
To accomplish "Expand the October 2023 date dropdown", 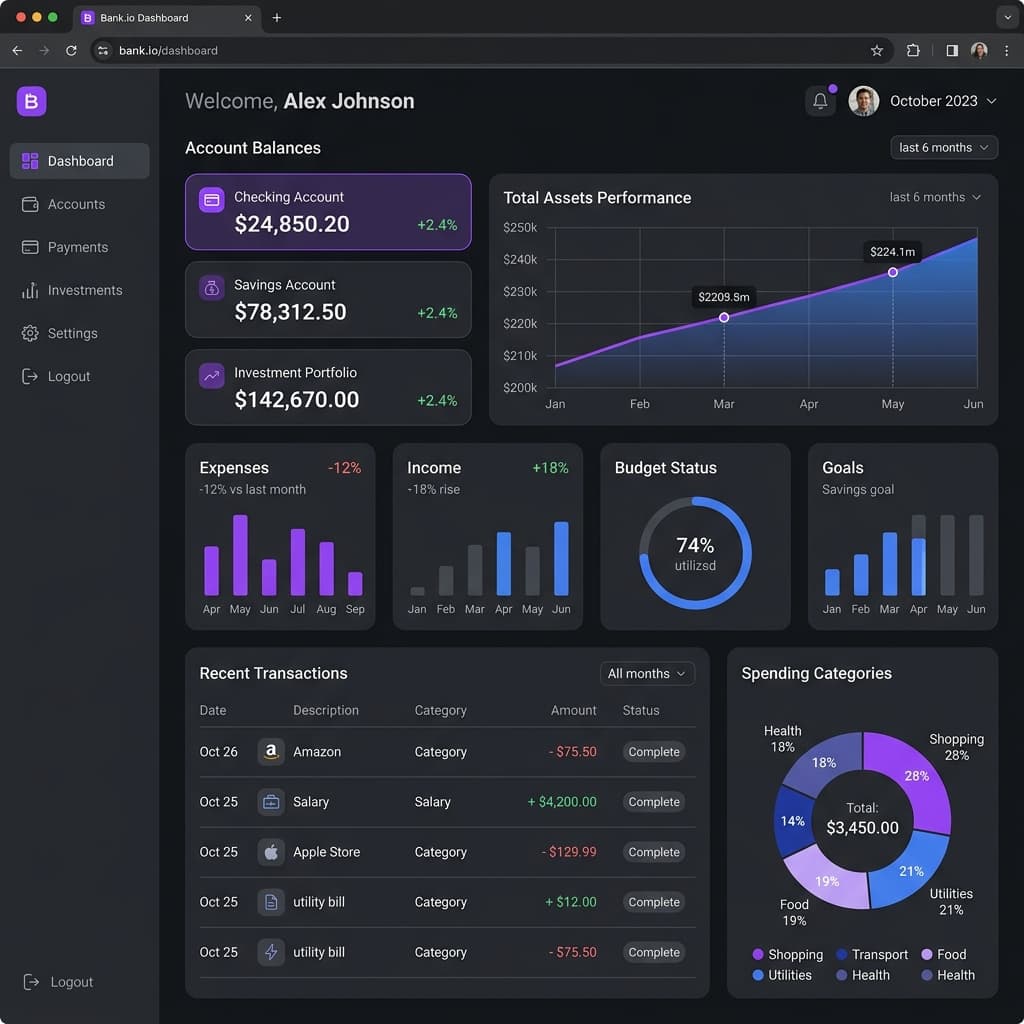I will [943, 101].
